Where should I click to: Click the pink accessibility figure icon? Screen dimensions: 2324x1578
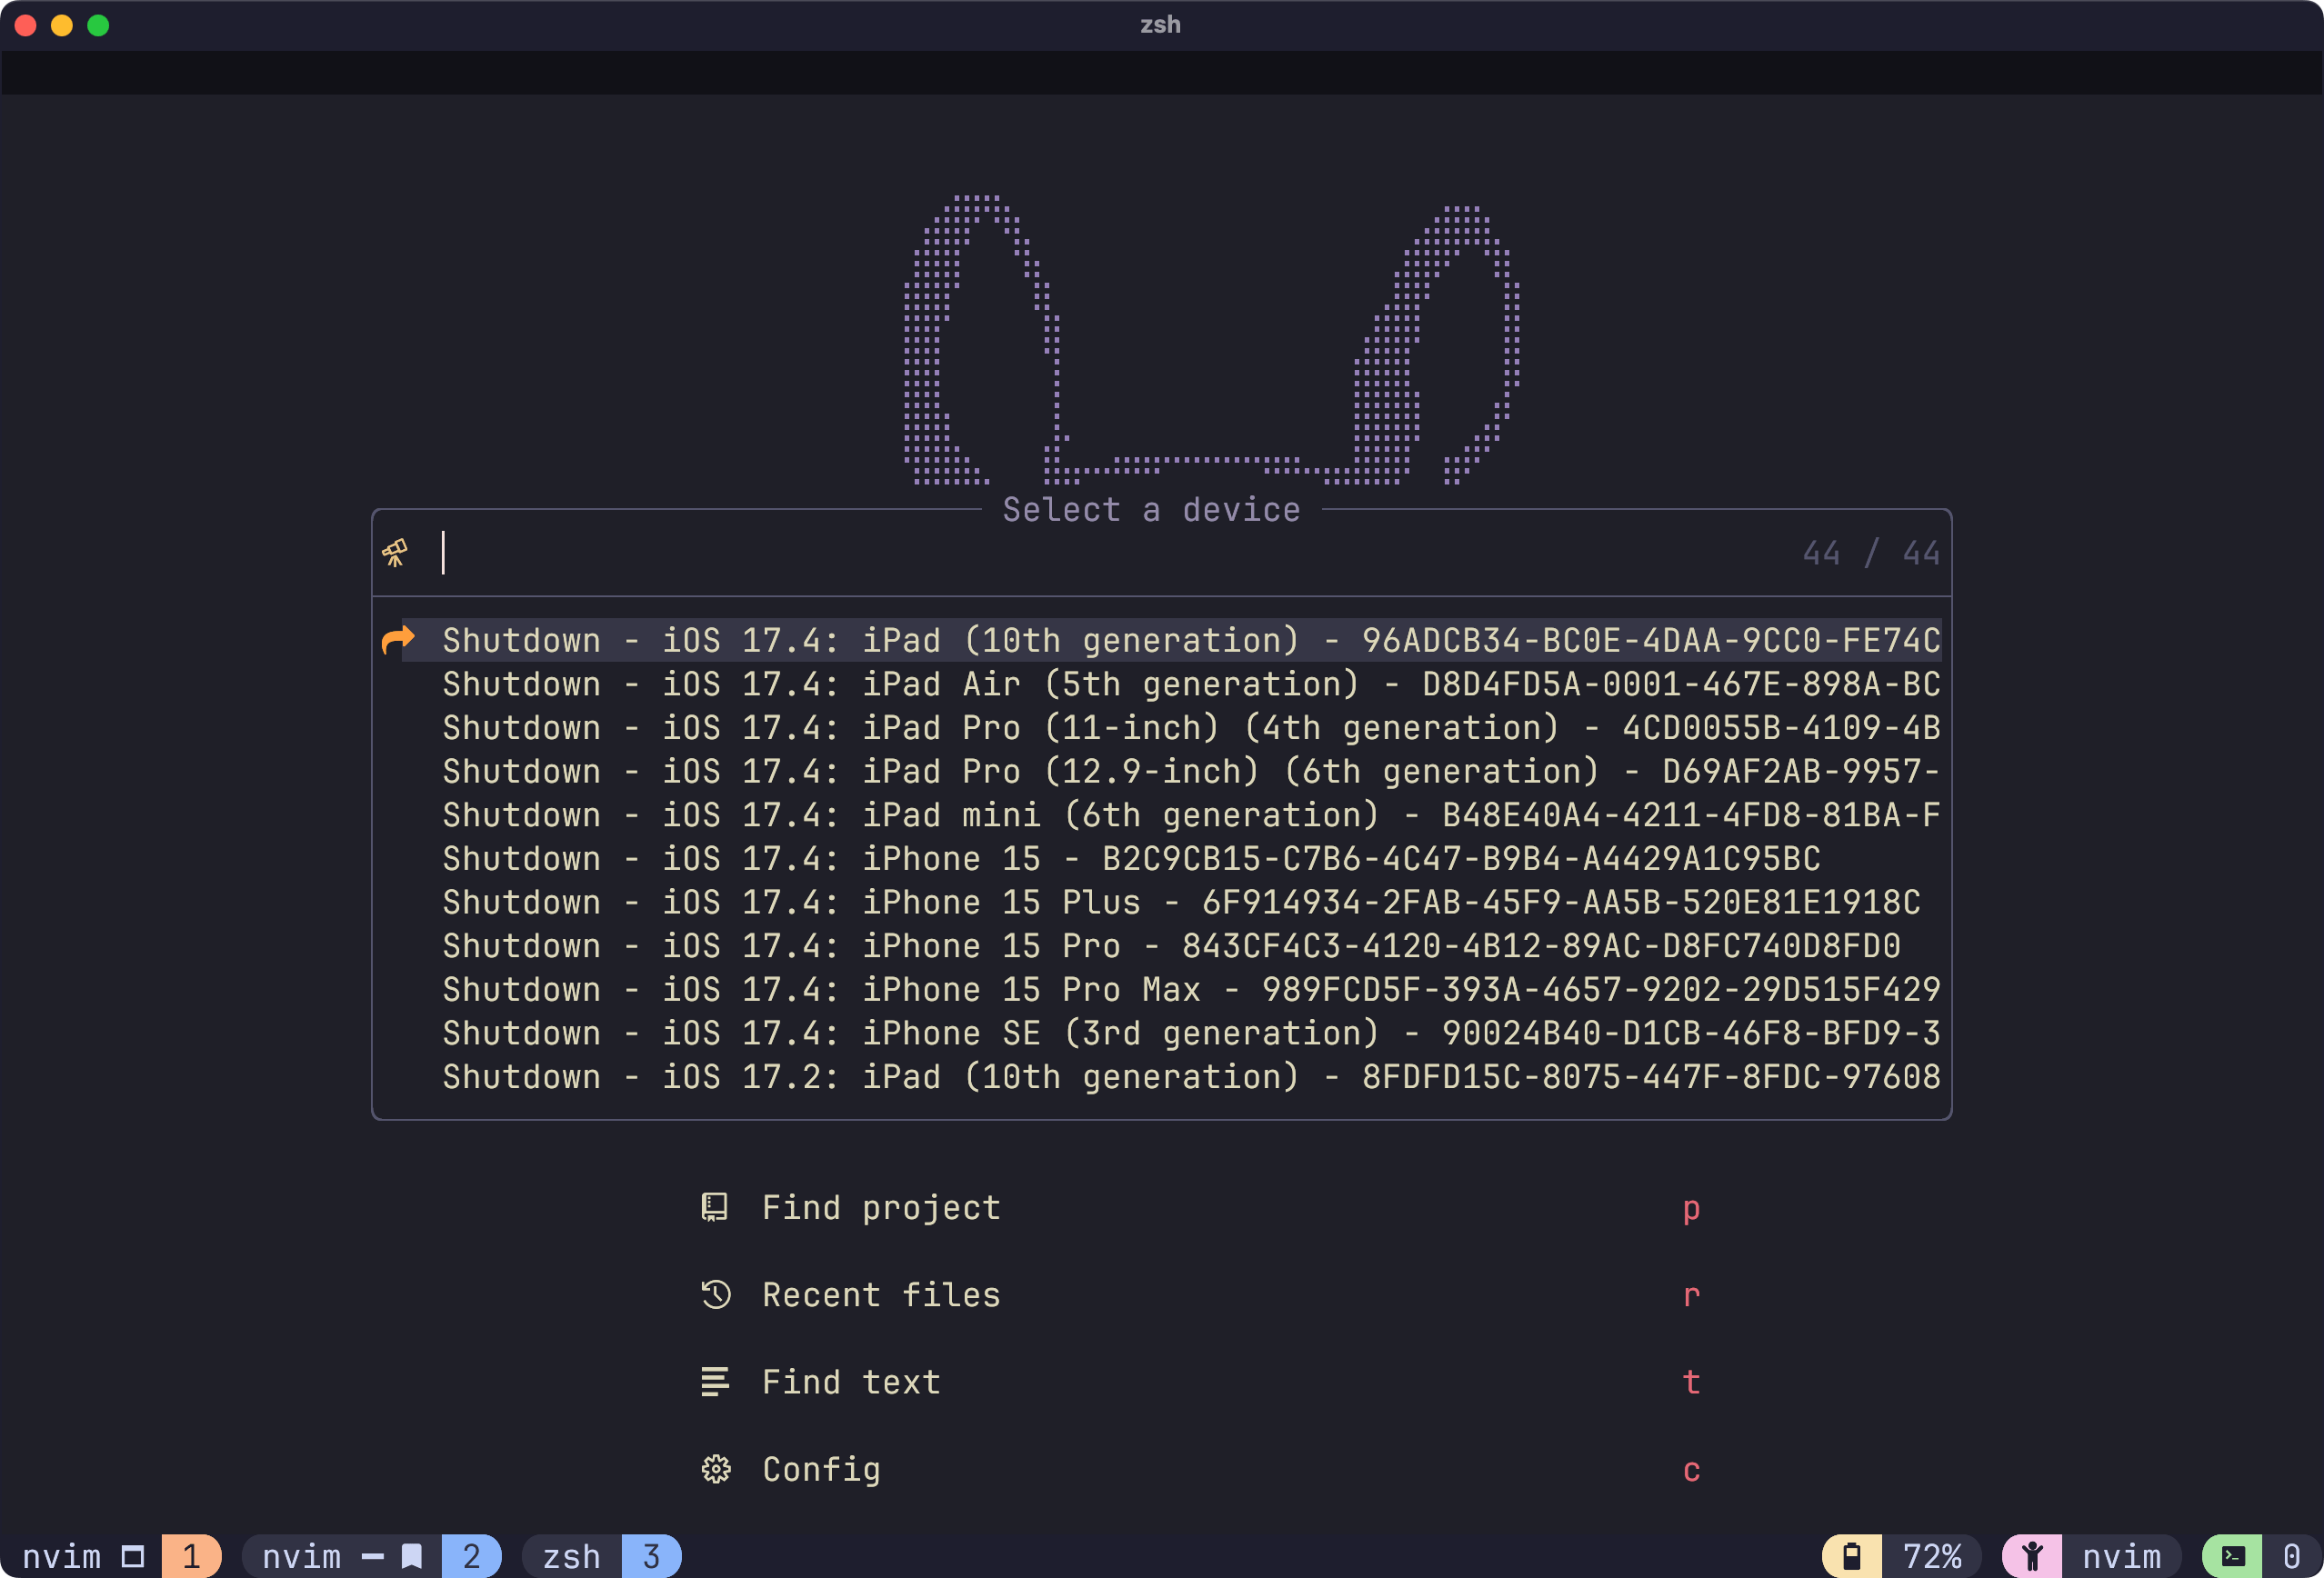[2031, 1556]
